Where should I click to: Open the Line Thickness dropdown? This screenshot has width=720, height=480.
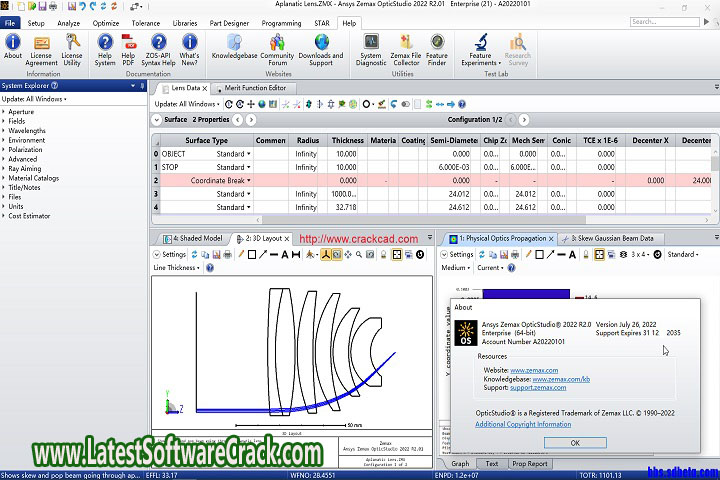[x=177, y=268]
